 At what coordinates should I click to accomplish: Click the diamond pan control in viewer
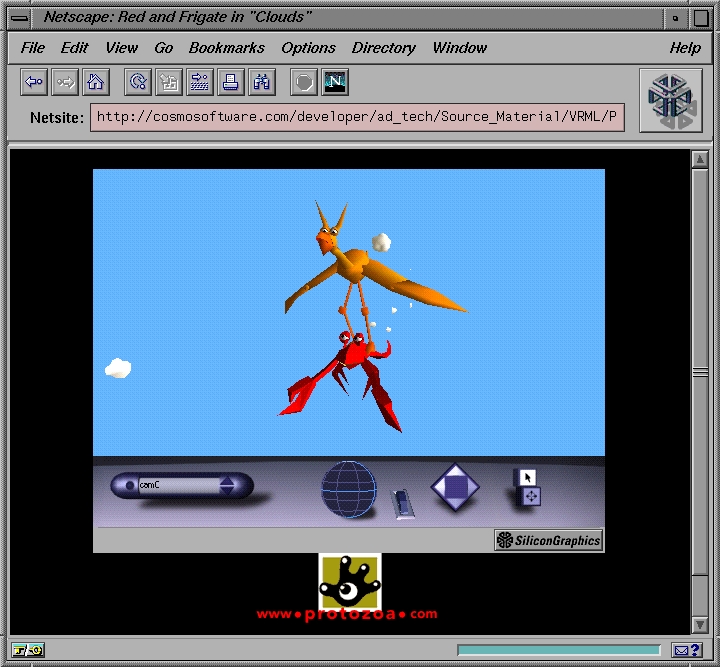[x=455, y=488]
